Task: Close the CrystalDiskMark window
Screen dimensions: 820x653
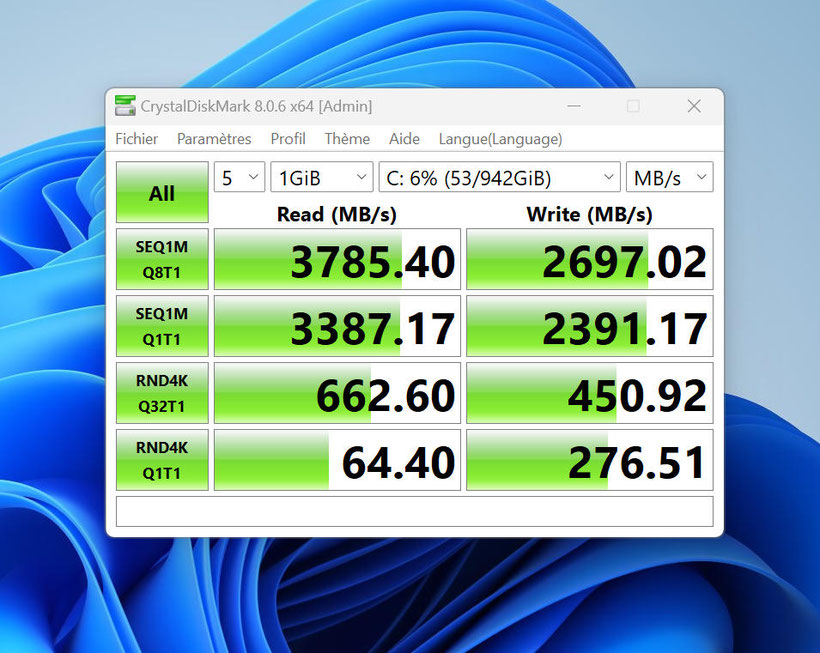Action: 694,106
